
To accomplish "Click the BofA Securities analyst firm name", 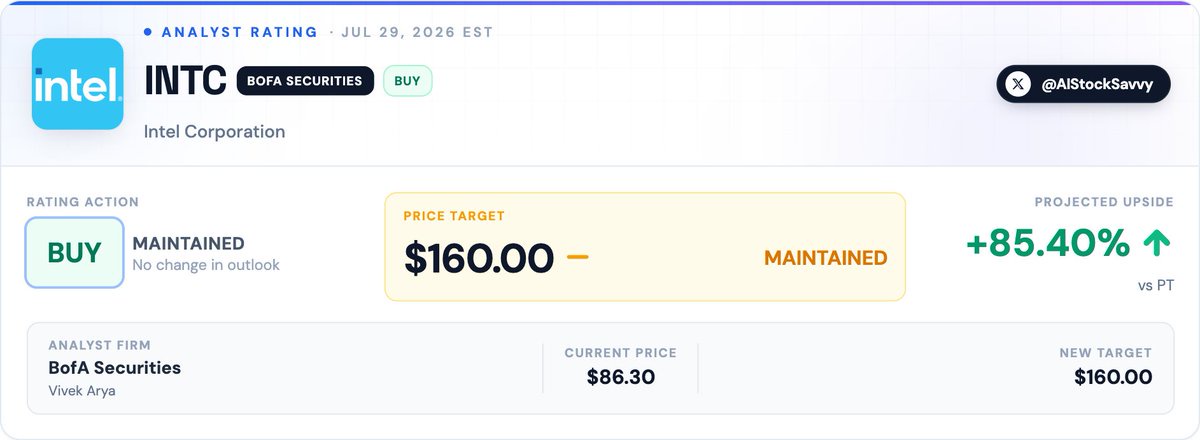I will pos(115,368).
